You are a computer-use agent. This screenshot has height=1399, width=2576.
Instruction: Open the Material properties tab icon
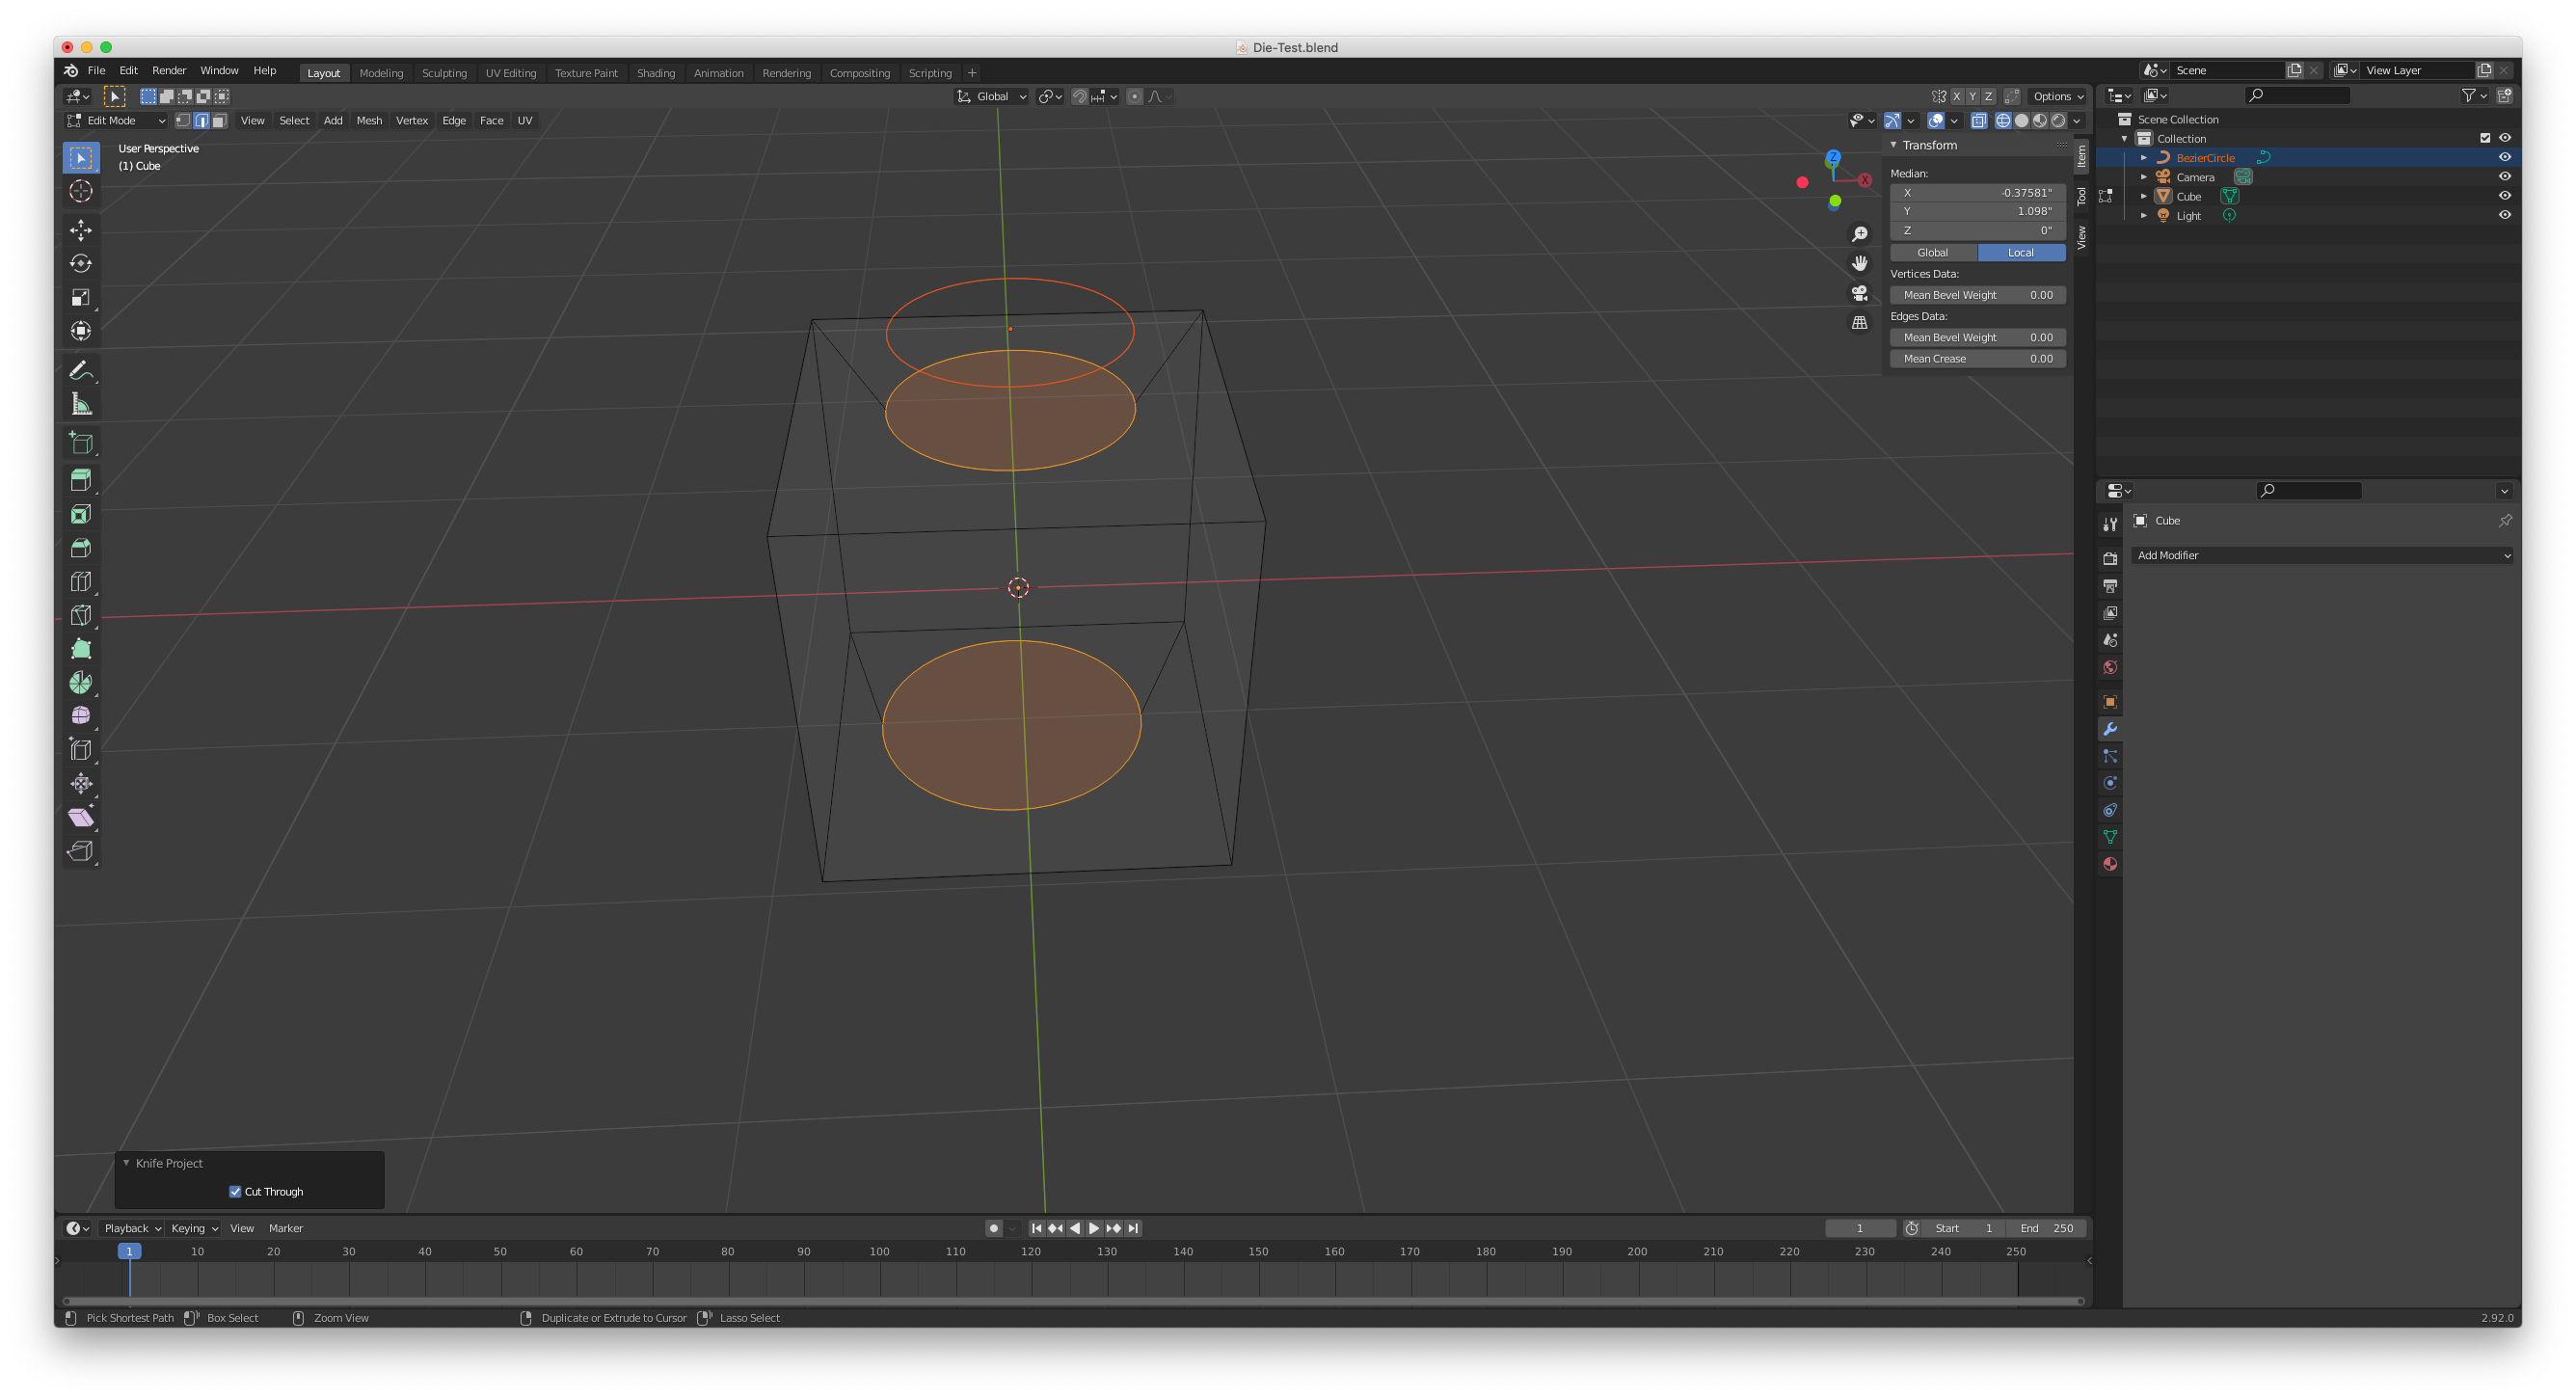point(2110,864)
